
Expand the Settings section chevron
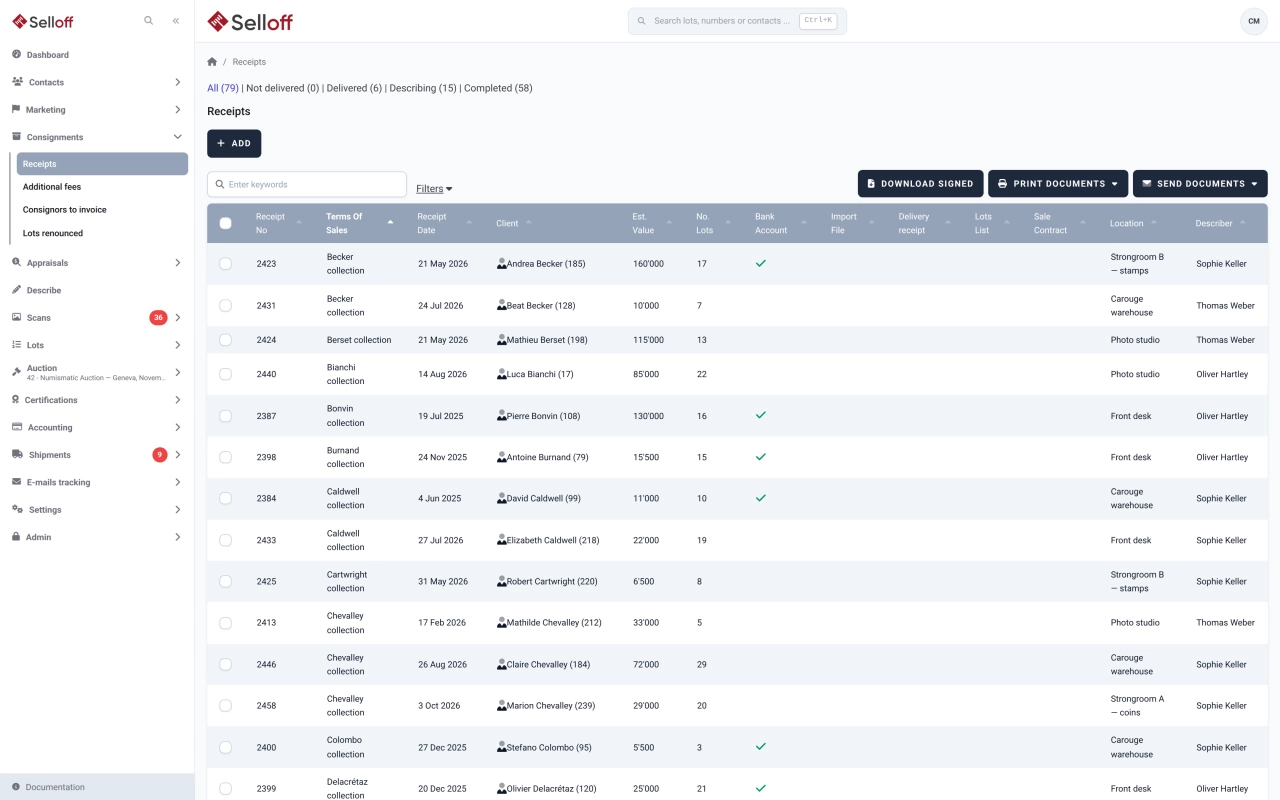click(x=178, y=510)
